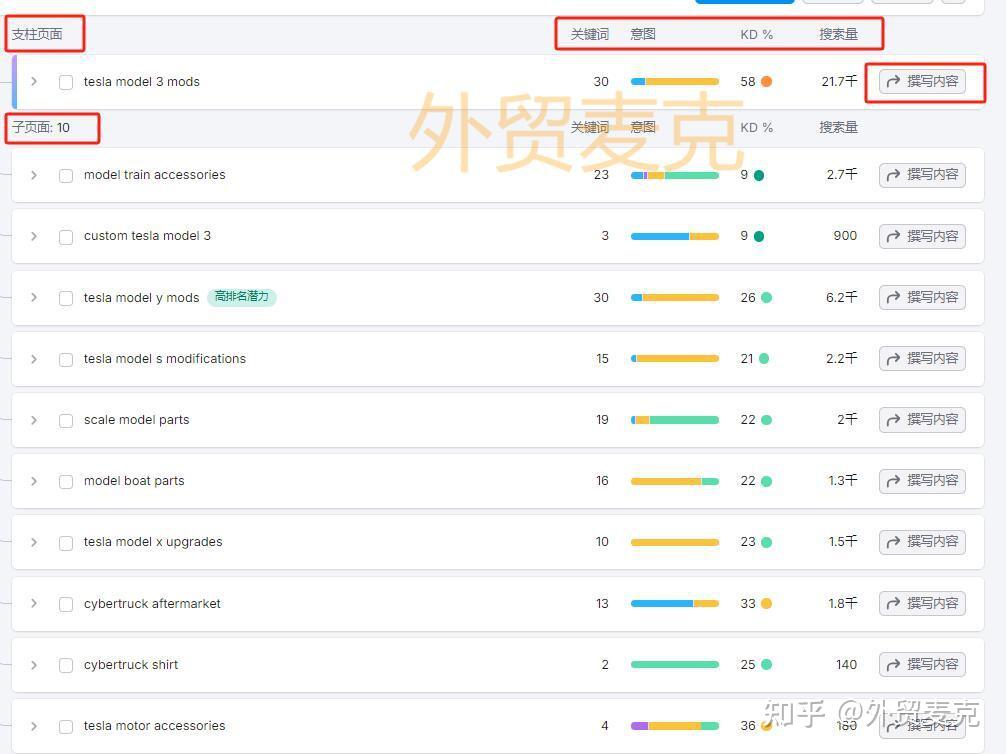Screen dimensions: 1006x754
Task: Click the KD dot for tesla model s modifications
Action: pos(764,359)
